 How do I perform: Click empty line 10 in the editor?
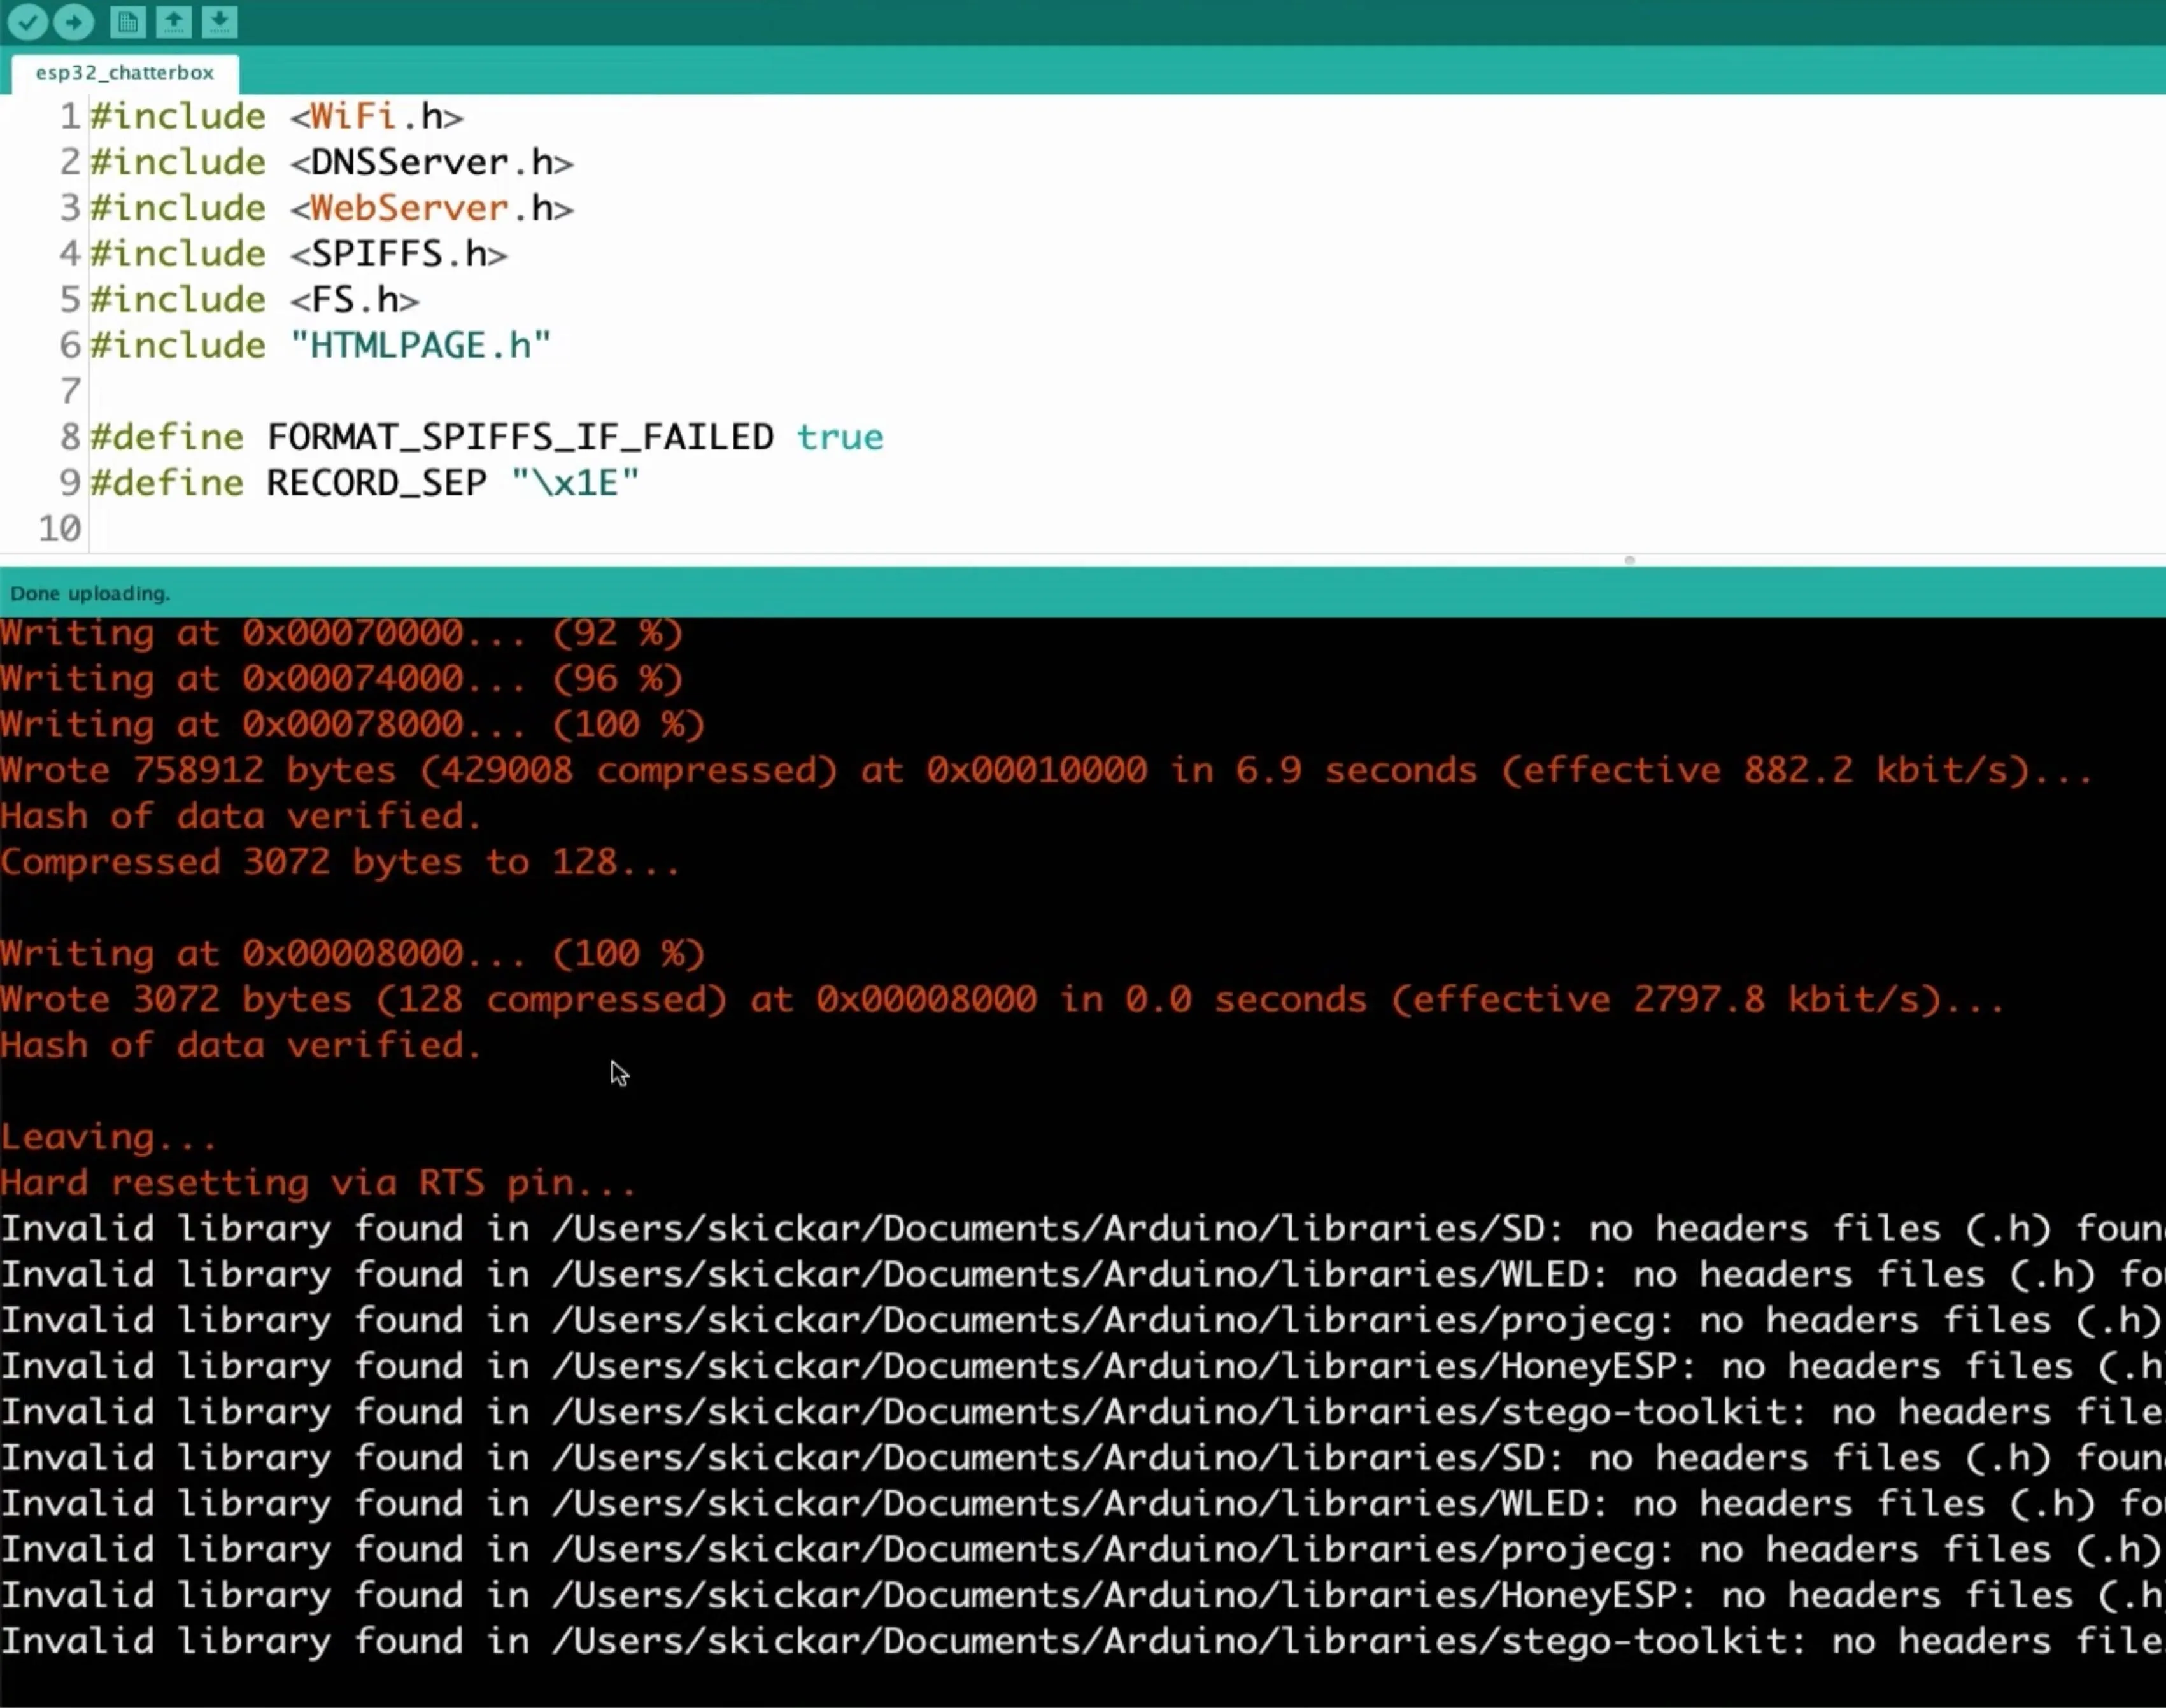1126,528
